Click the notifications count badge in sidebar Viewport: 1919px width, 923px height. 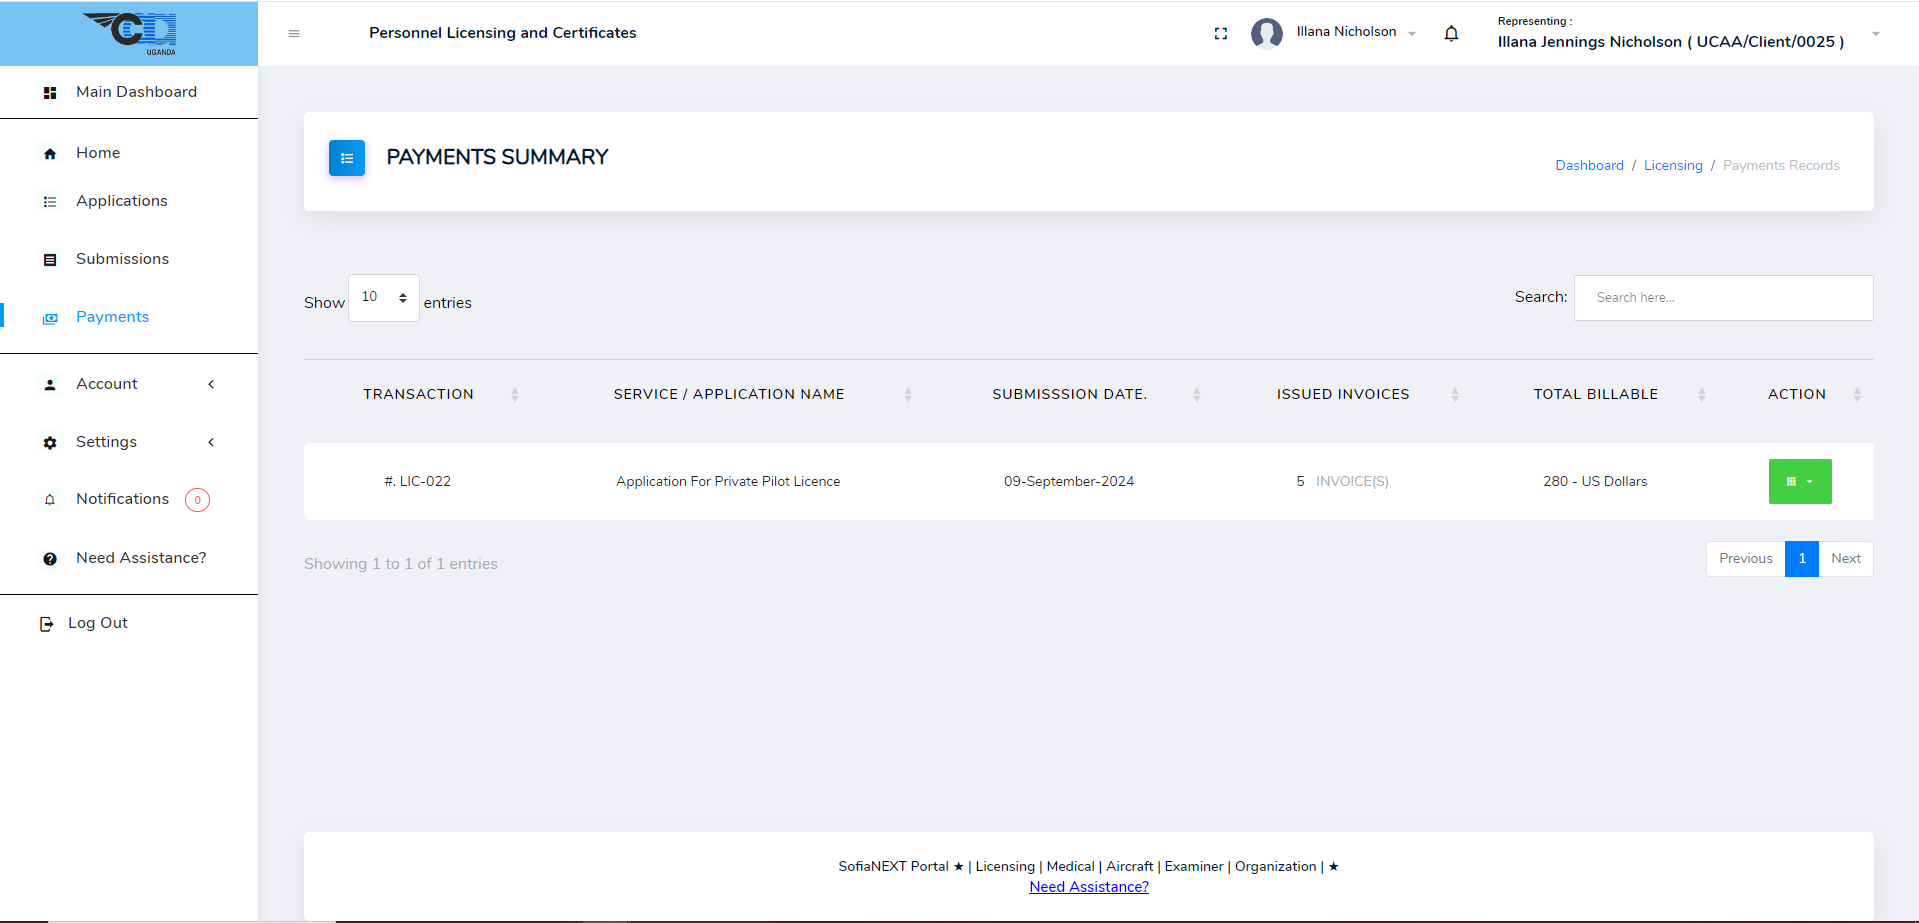coord(197,500)
